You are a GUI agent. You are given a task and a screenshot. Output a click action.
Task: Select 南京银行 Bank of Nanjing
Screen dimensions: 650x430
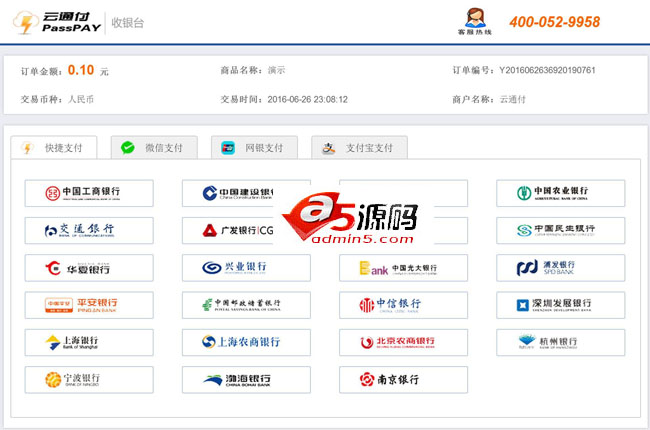(403, 380)
